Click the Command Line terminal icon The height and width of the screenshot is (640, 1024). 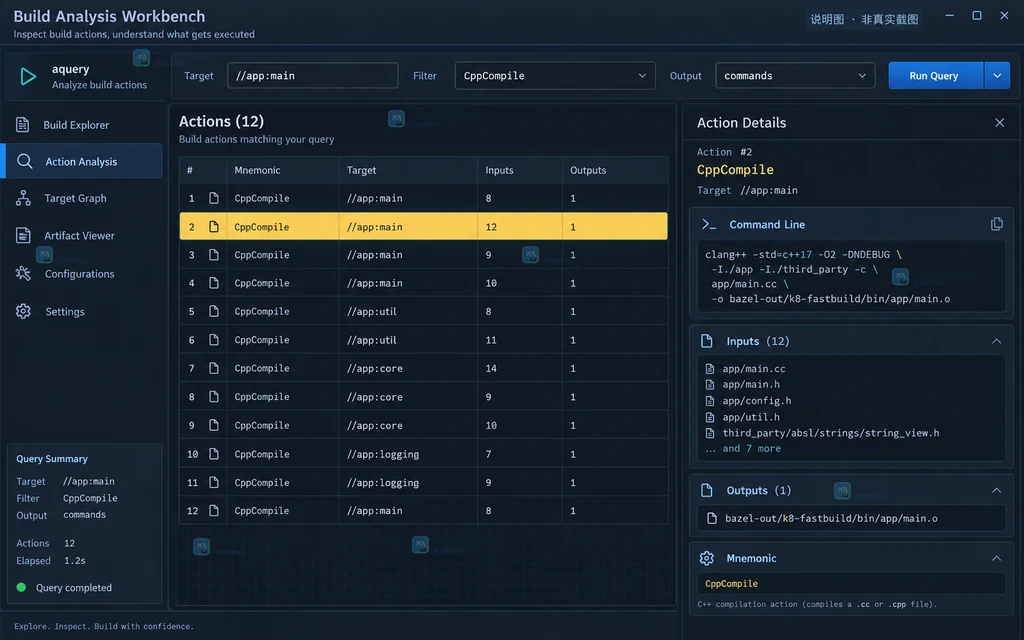(709, 224)
